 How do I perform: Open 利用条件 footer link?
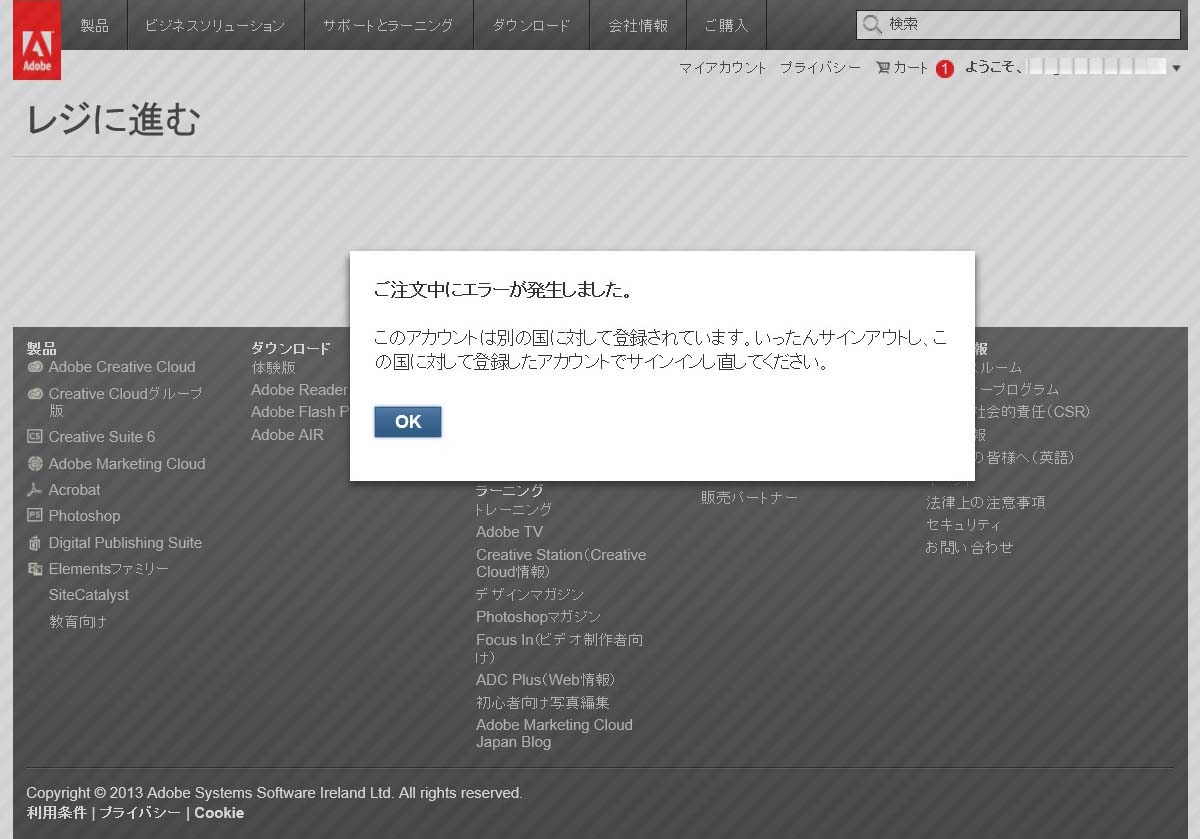pos(56,813)
